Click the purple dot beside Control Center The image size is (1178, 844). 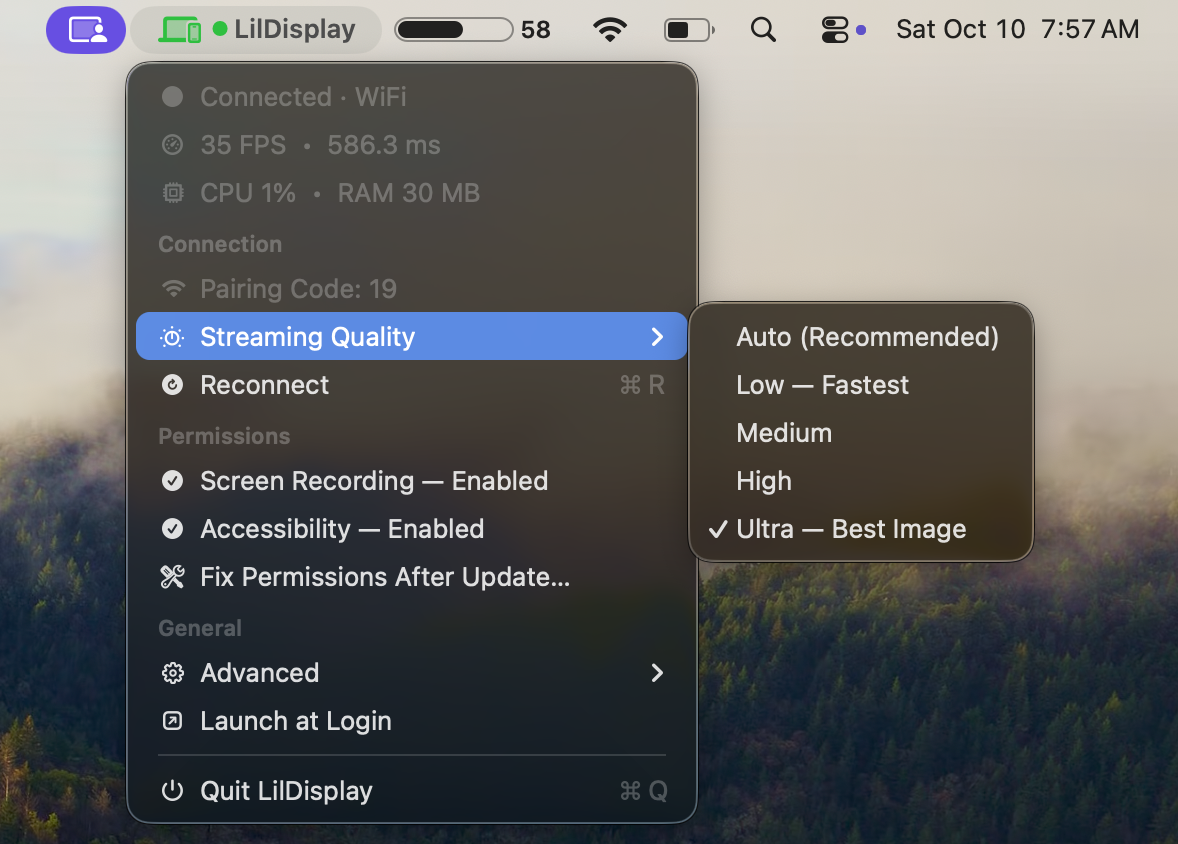(861, 31)
